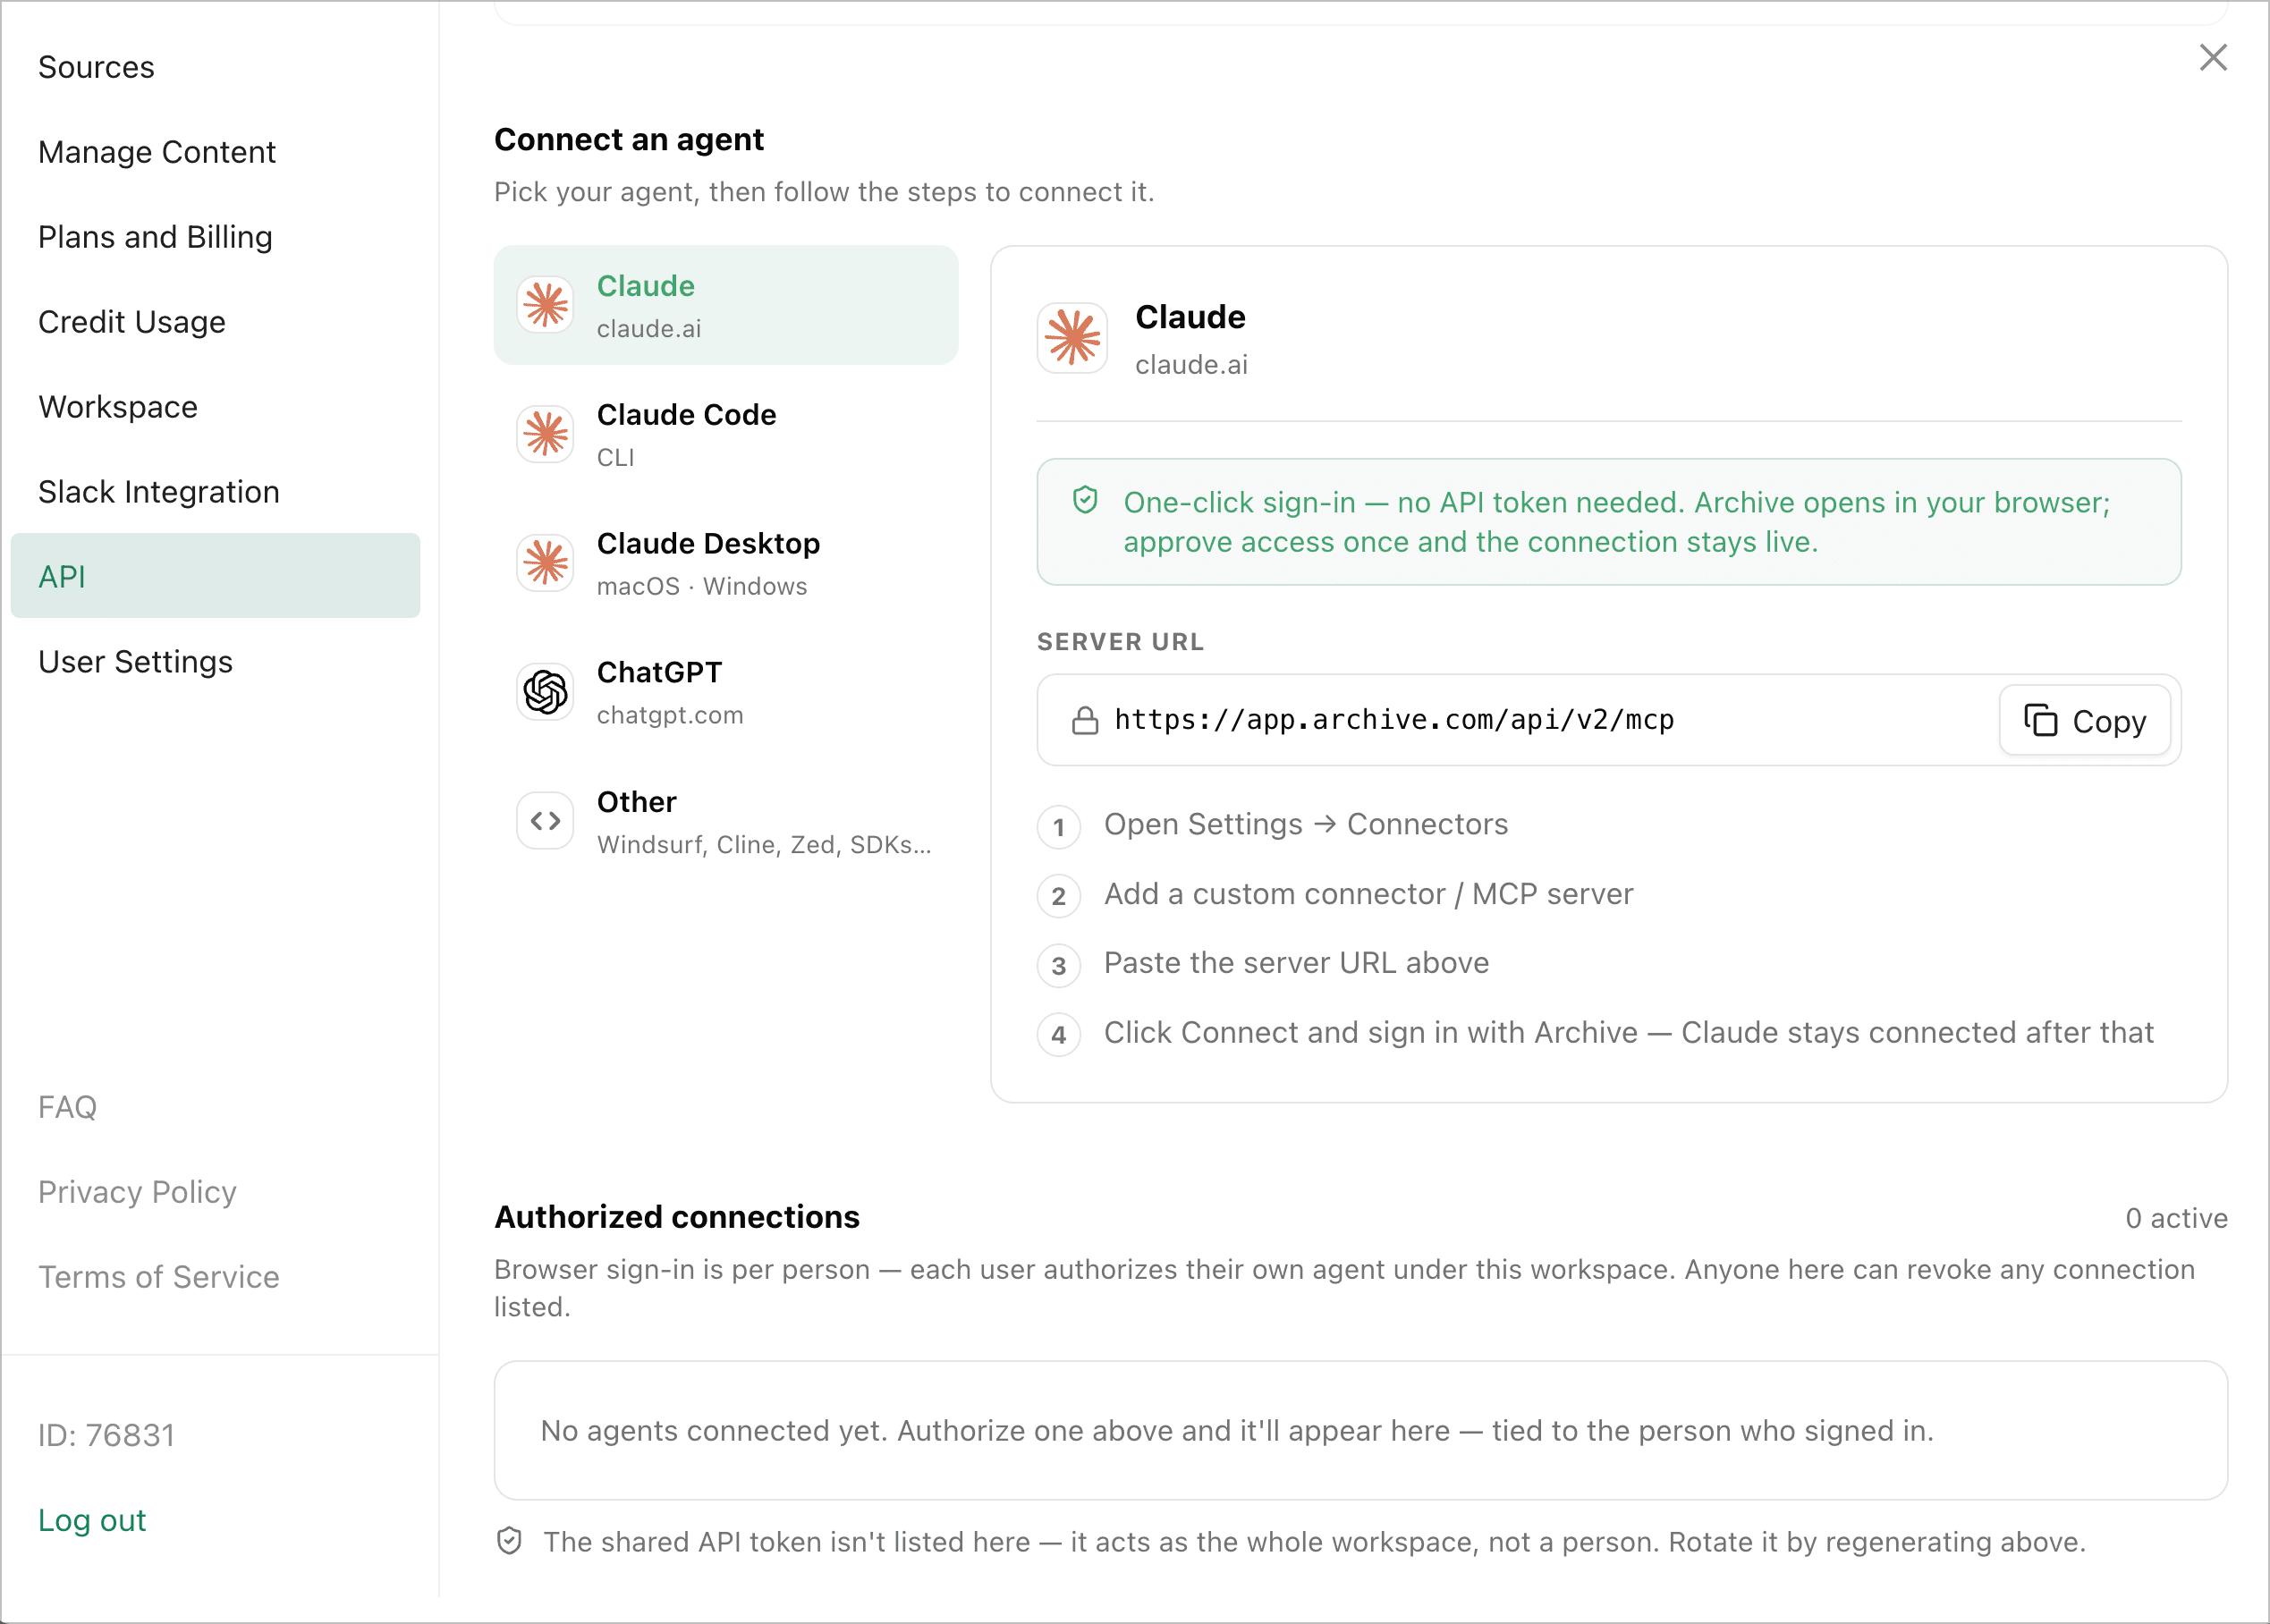This screenshot has height=1624, width=2270.
Task: Click the large Claude logo in details panel
Action: coord(1072,338)
